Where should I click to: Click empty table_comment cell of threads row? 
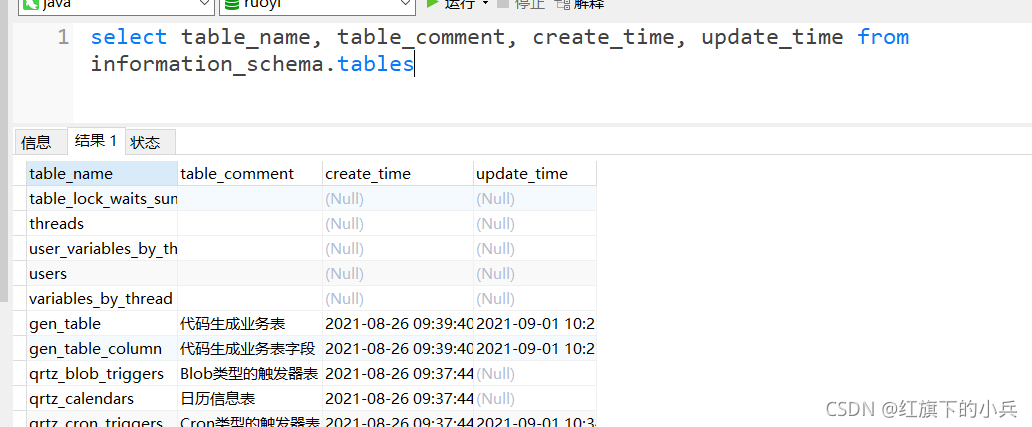[250, 224]
